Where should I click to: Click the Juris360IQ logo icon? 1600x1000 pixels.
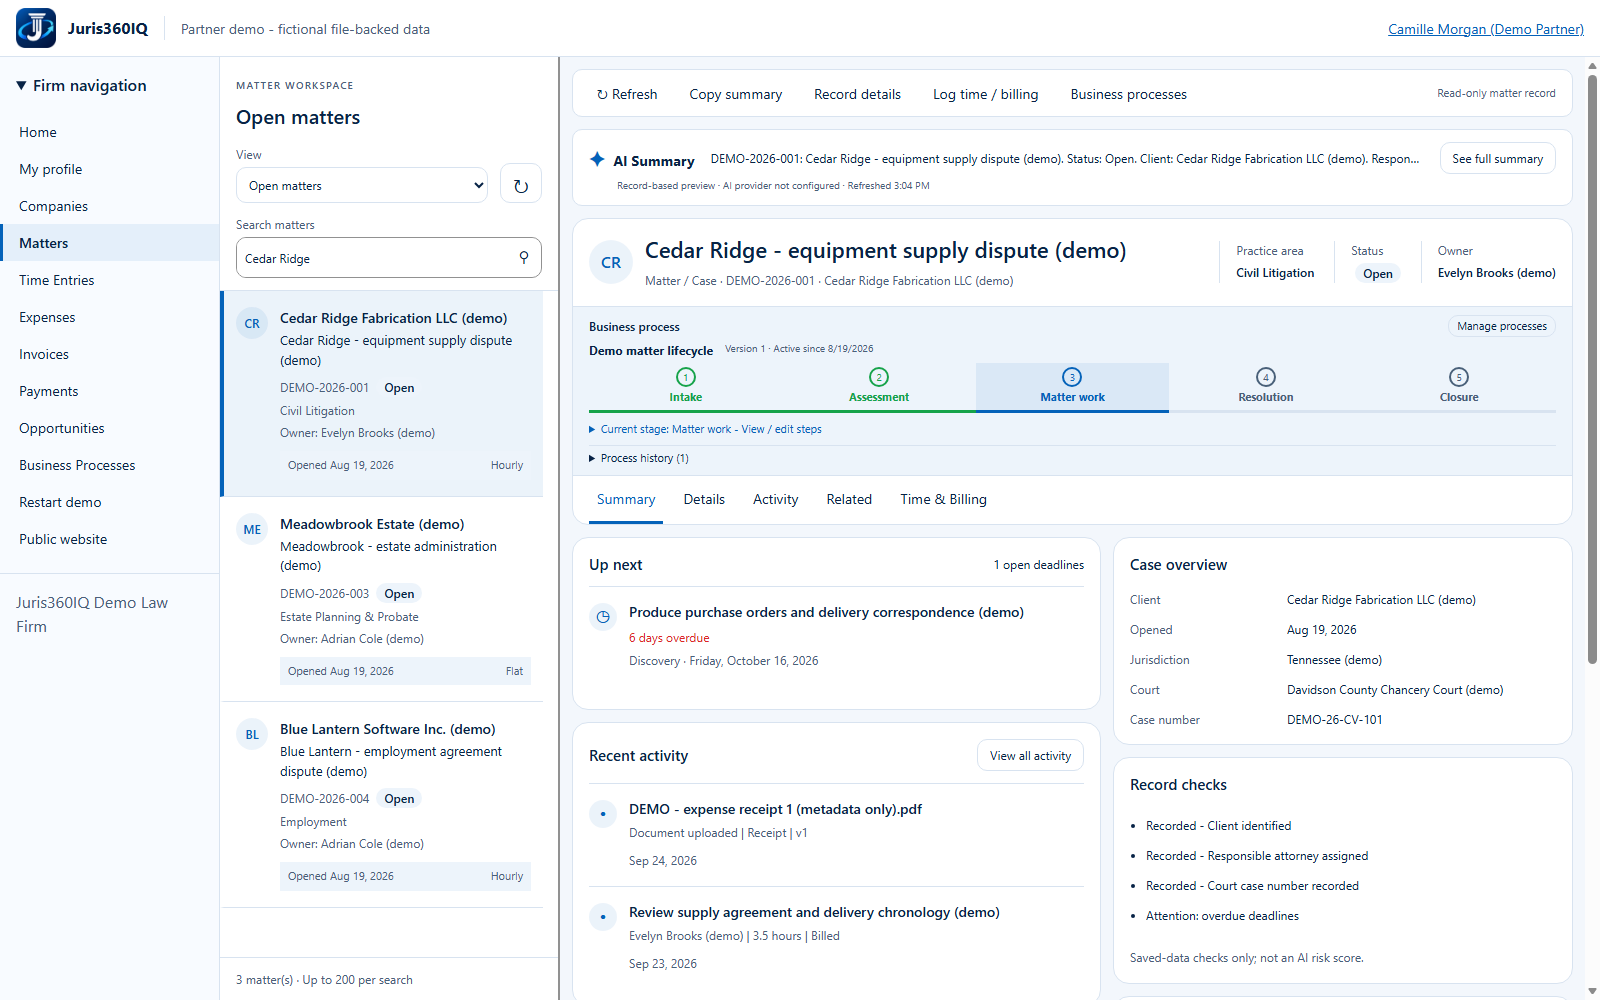(36, 28)
